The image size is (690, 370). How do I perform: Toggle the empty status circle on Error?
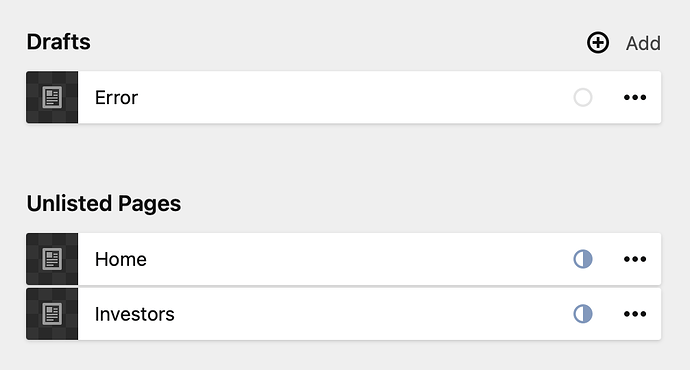(583, 97)
